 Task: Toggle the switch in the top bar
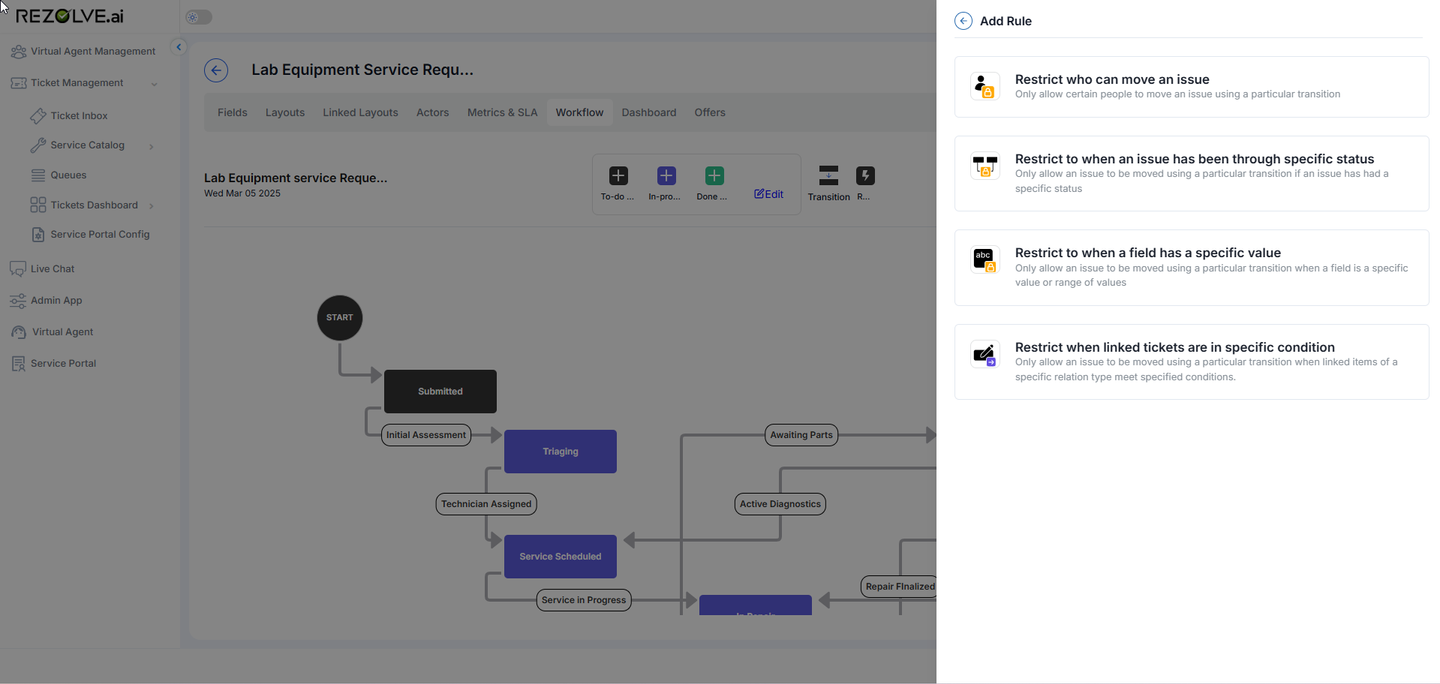[199, 17]
